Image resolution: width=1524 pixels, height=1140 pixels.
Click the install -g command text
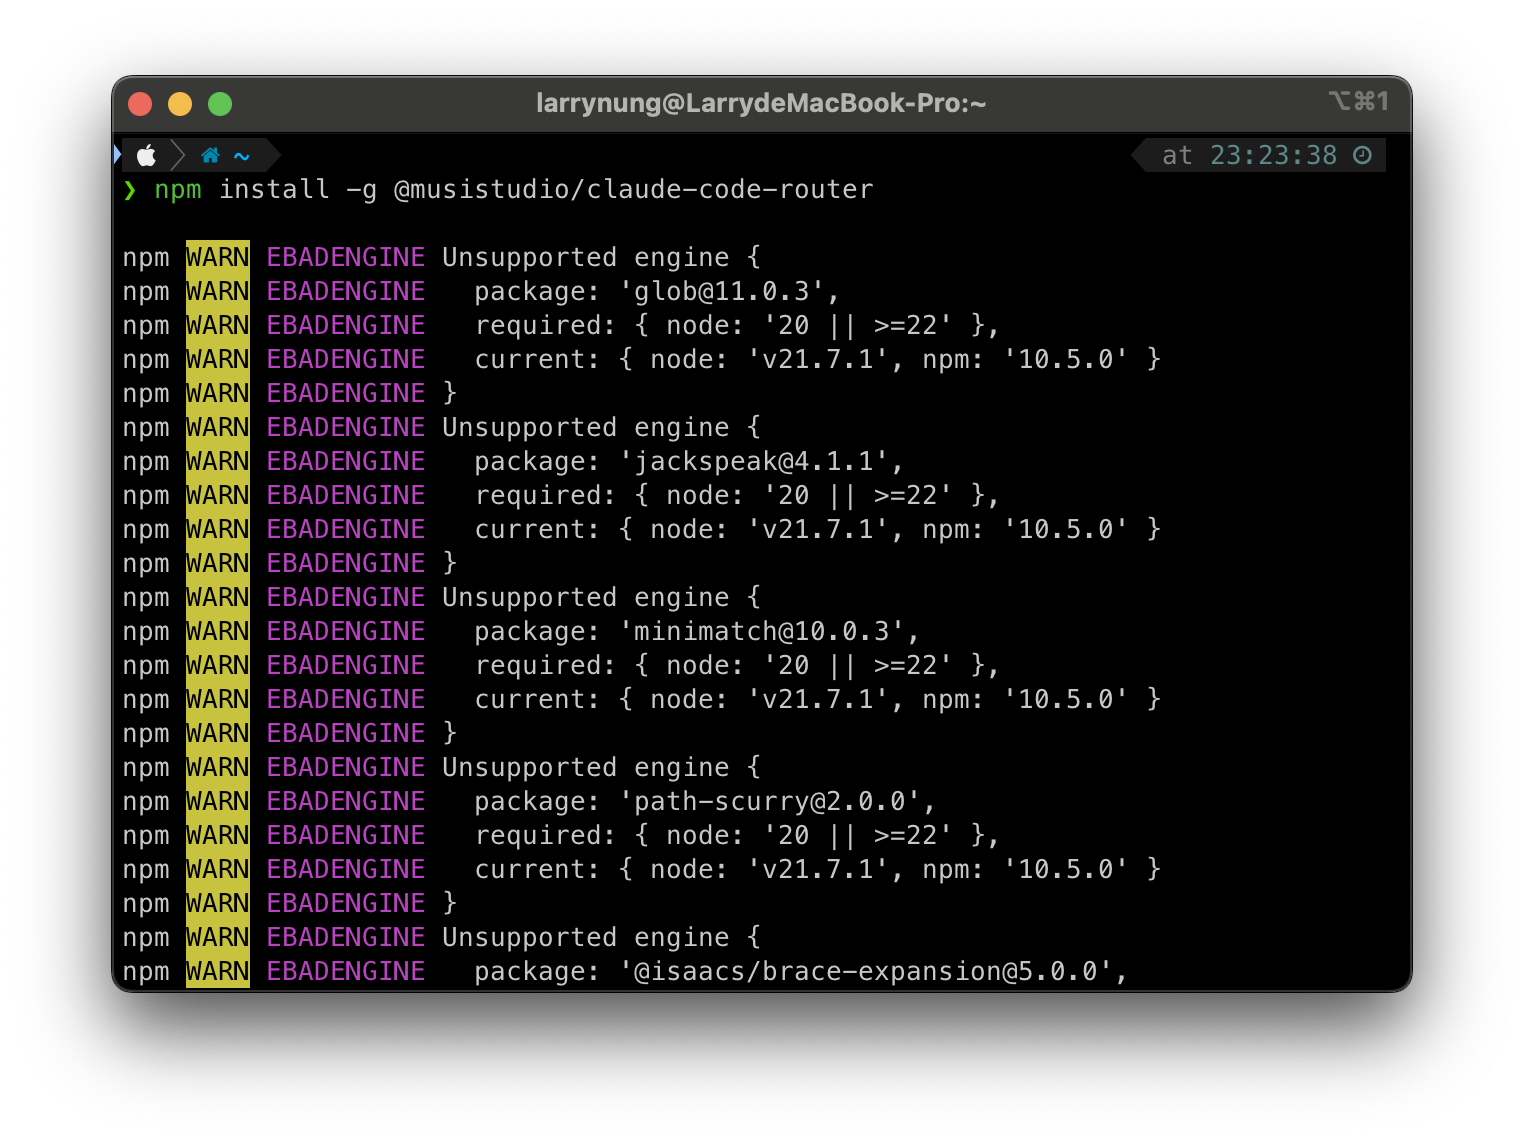298,189
